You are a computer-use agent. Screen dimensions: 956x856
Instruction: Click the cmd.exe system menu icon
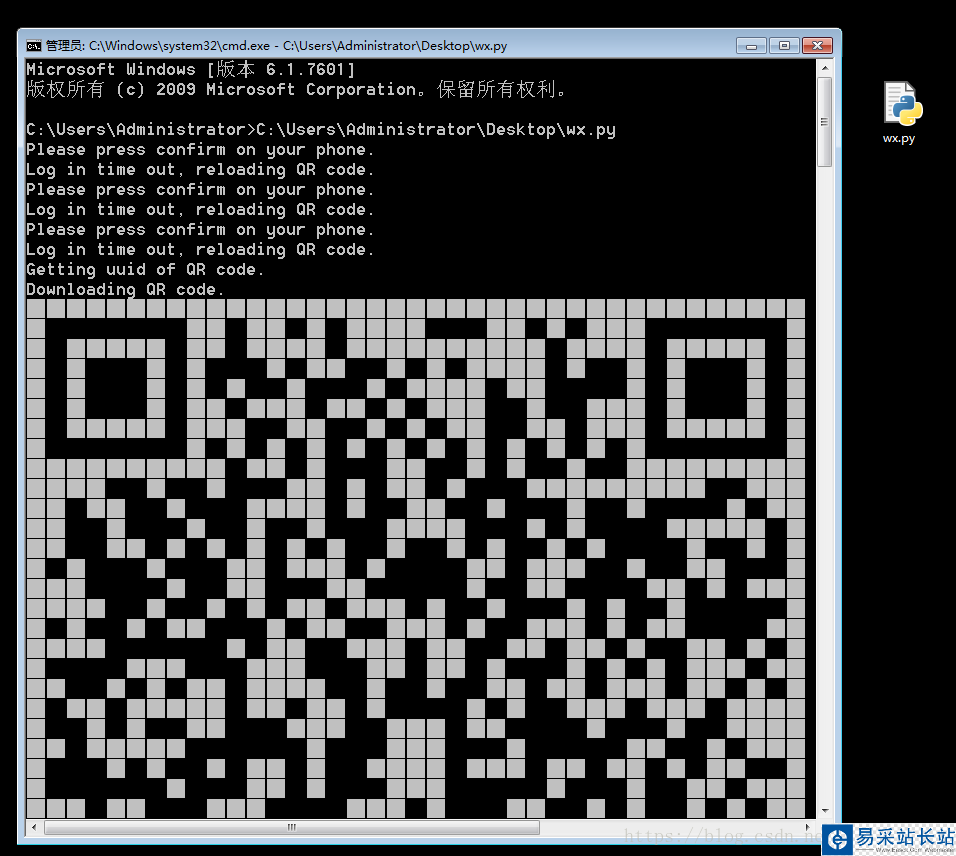[34, 46]
